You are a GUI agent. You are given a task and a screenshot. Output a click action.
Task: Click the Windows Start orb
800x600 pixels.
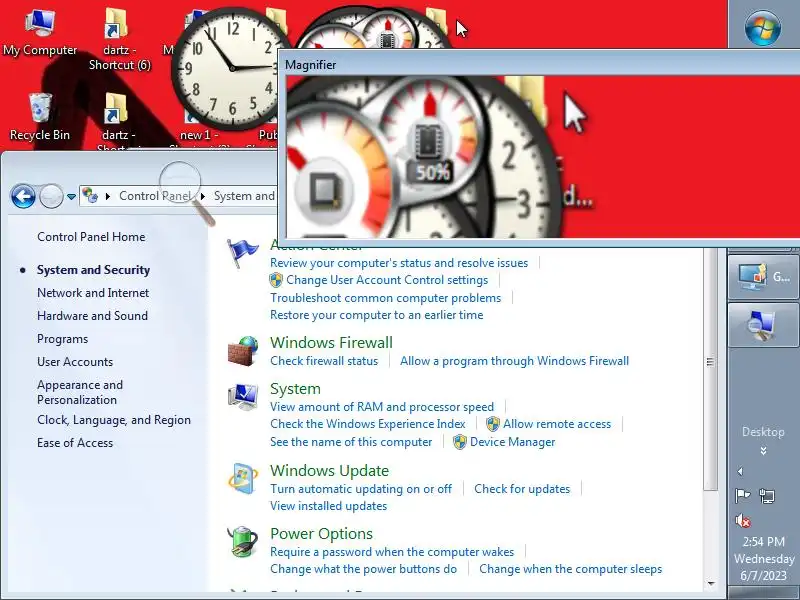click(x=763, y=28)
